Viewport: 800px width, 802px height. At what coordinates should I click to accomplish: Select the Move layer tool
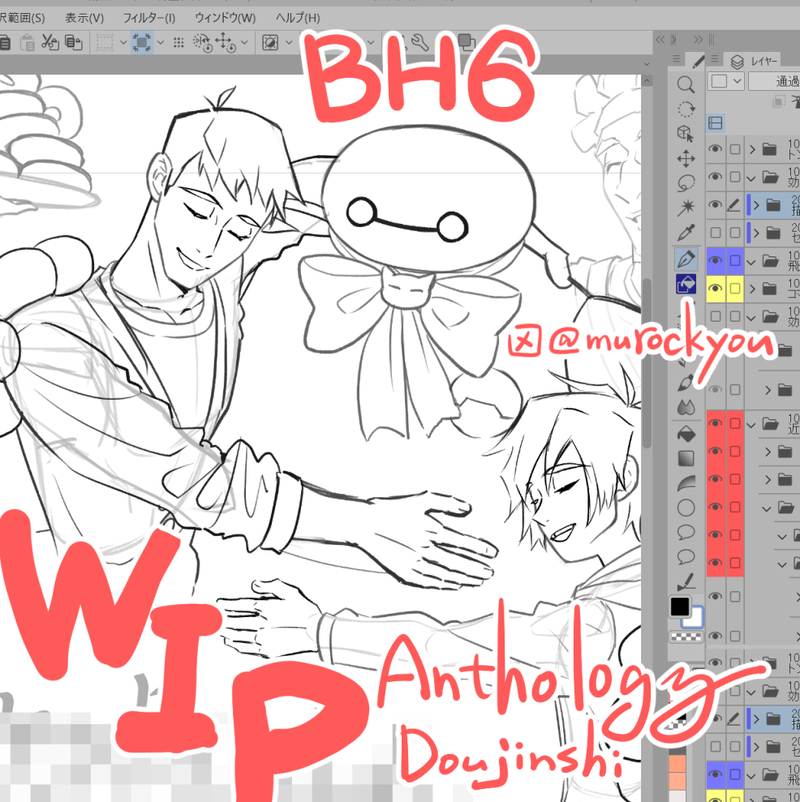[x=685, y=159]
